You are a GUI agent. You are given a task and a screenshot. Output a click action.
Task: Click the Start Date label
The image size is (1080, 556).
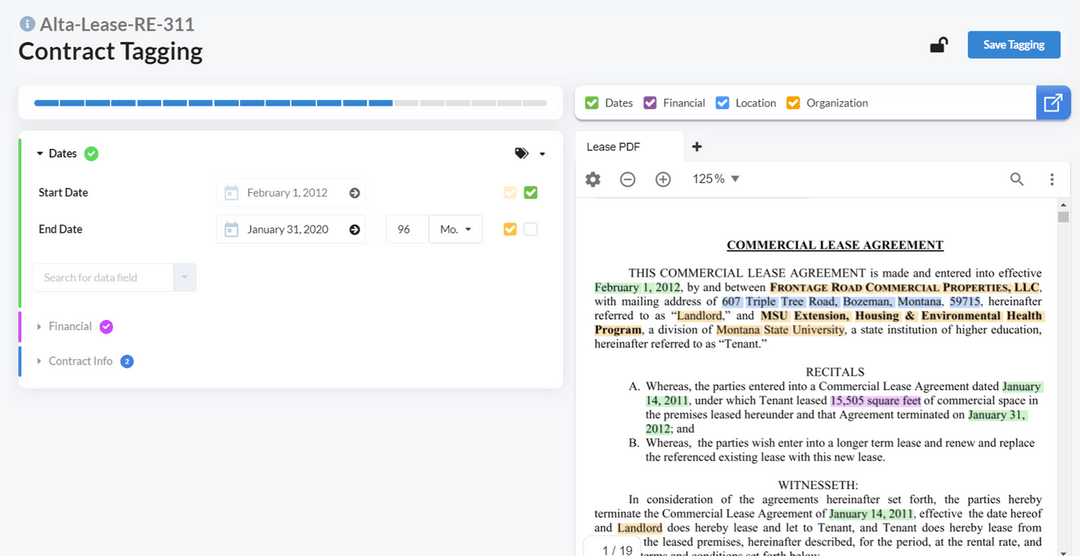click(x=63, y=193)
